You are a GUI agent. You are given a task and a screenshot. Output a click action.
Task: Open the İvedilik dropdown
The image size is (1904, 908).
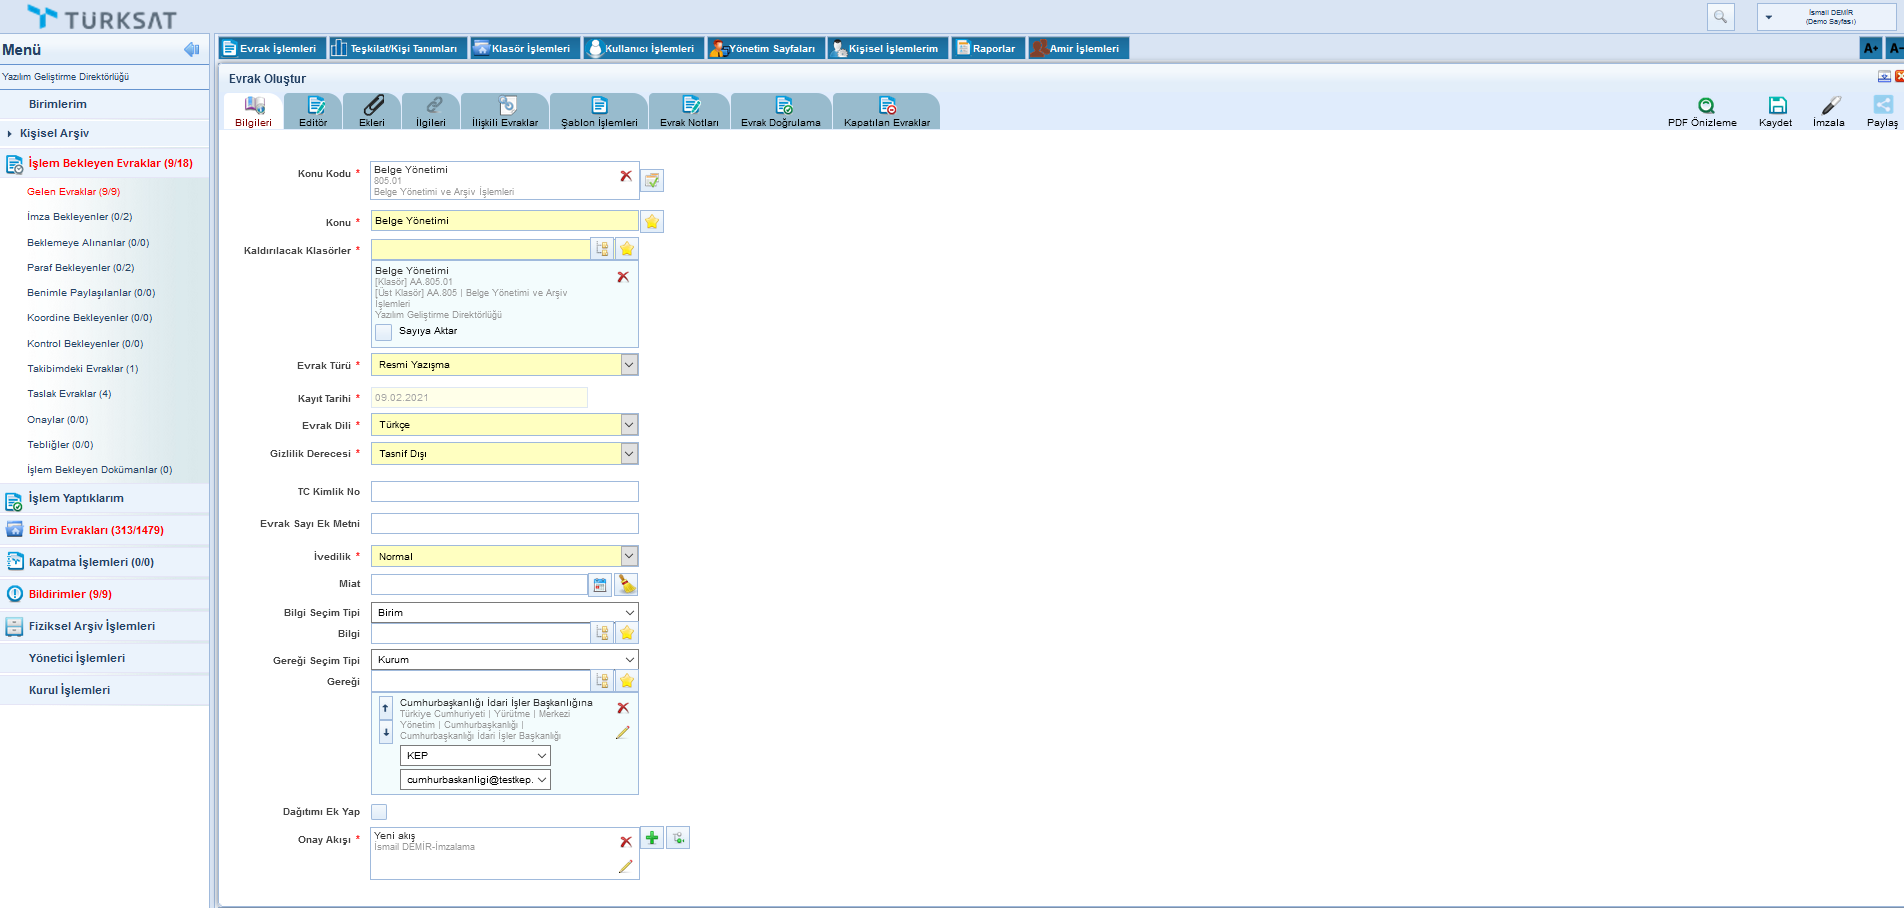tap(629, 556)
